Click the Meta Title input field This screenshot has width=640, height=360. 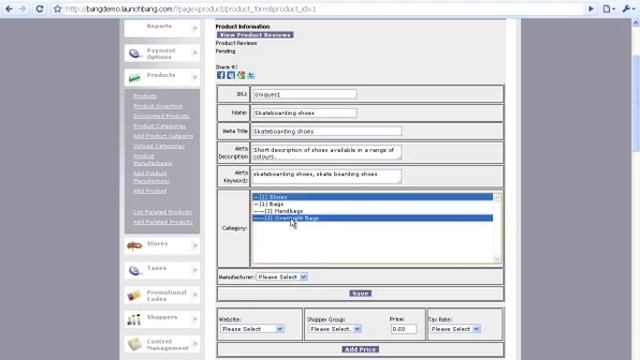coord(327,131)
